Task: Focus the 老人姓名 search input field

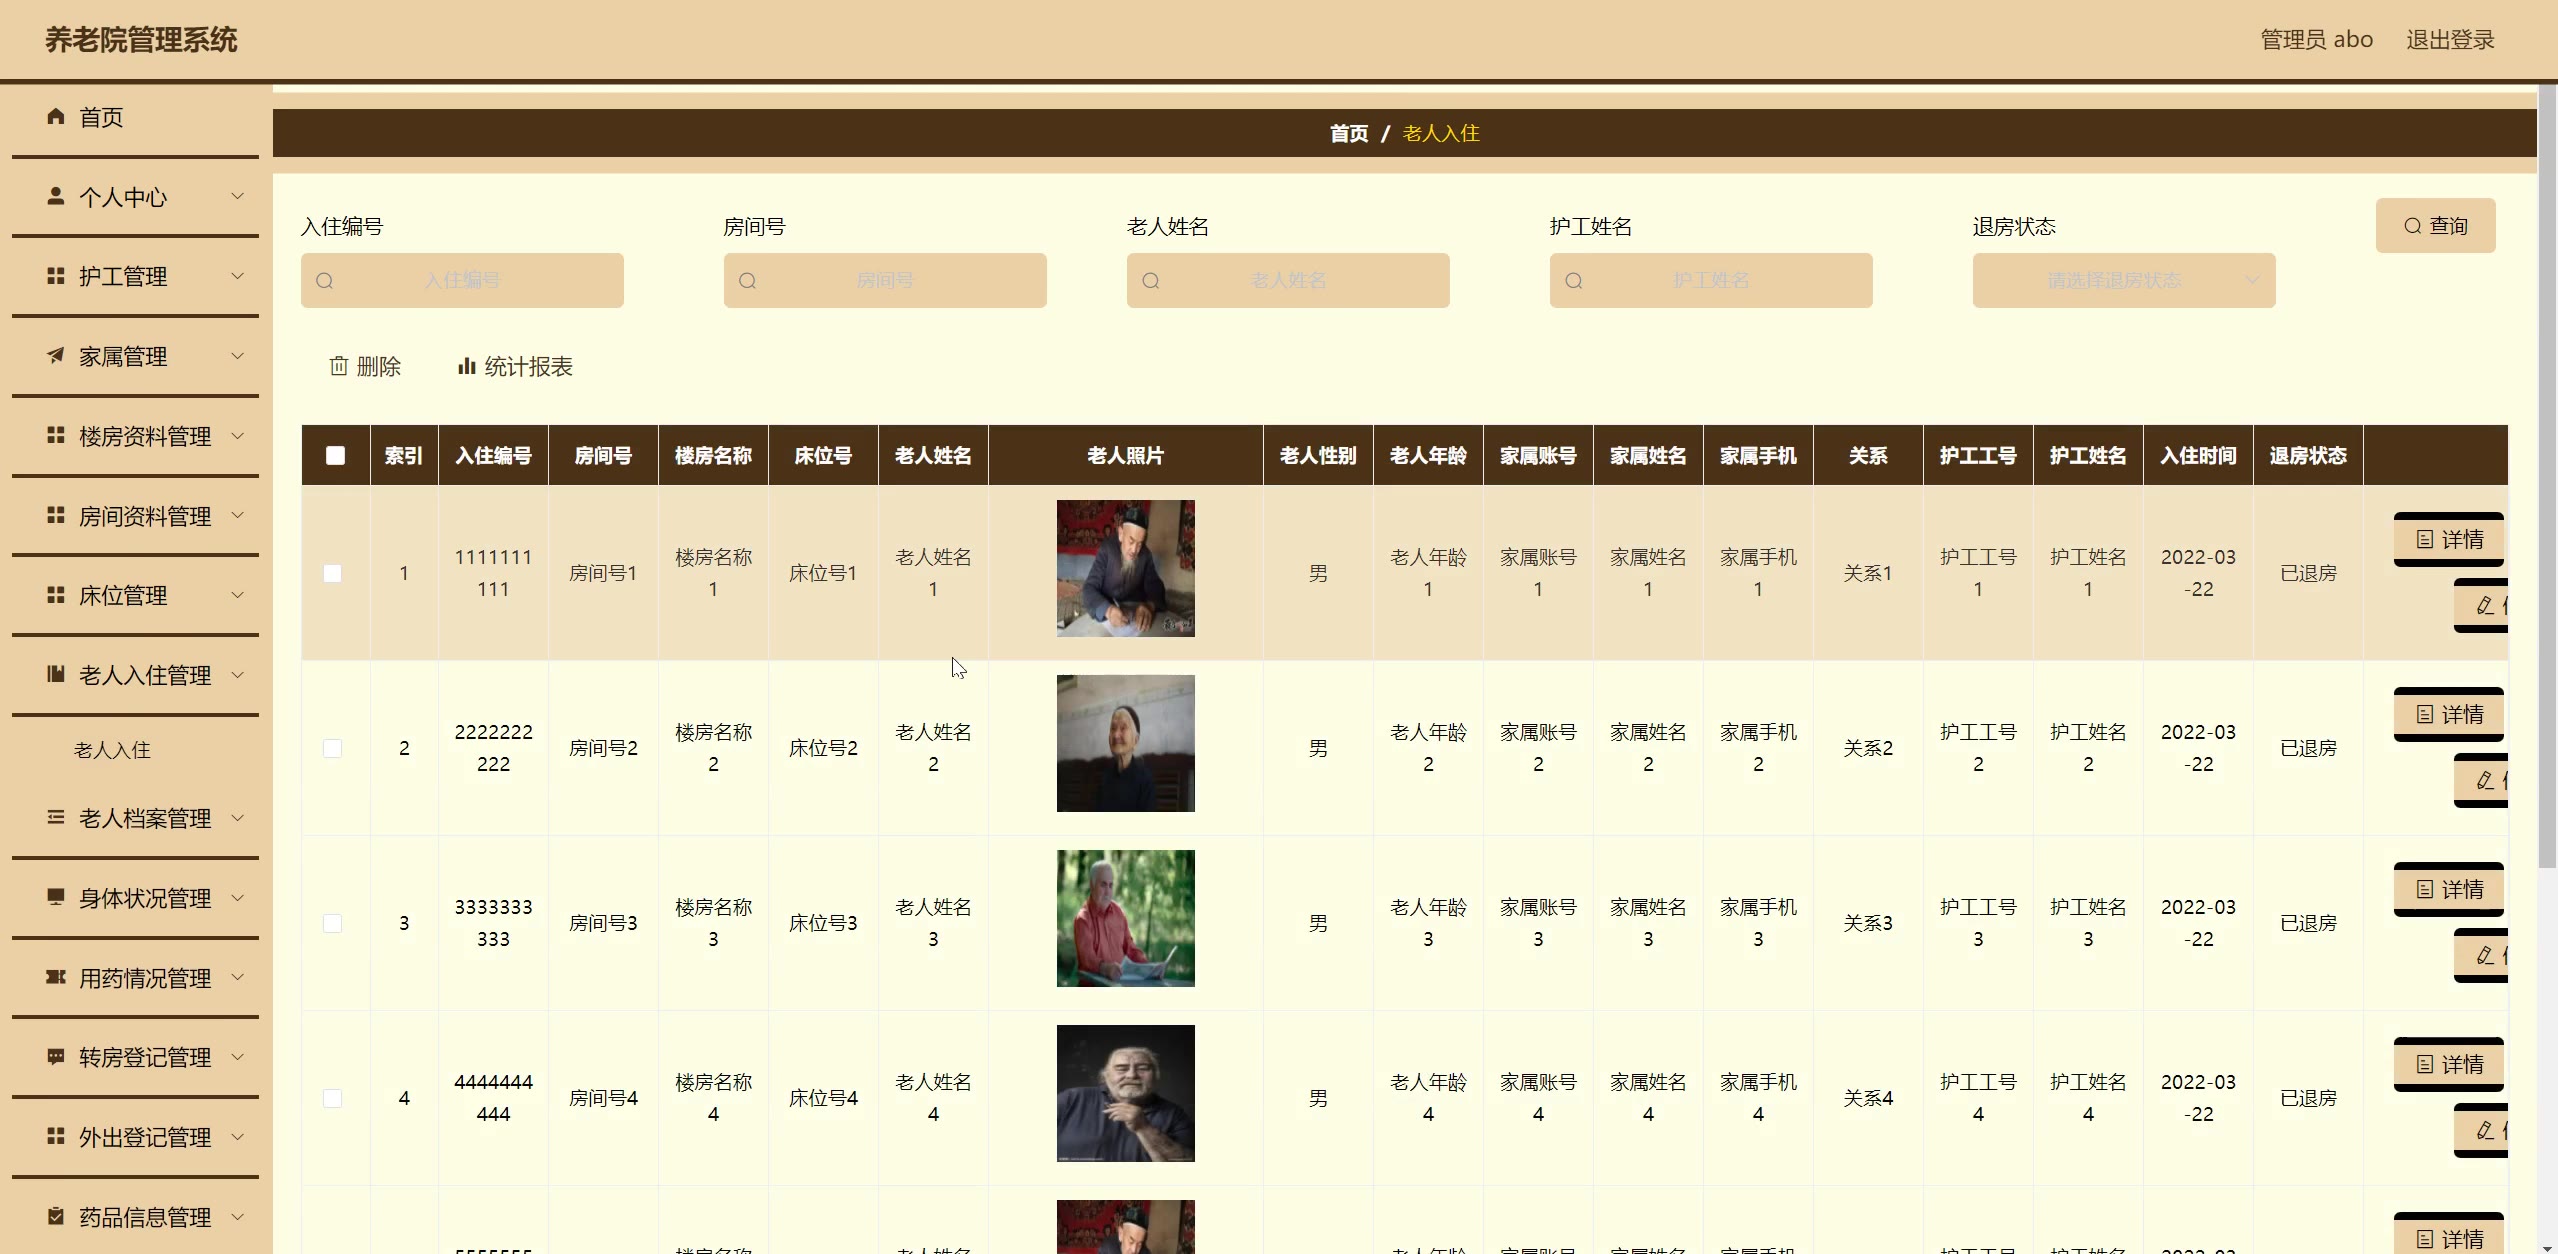Action: 1288,281
